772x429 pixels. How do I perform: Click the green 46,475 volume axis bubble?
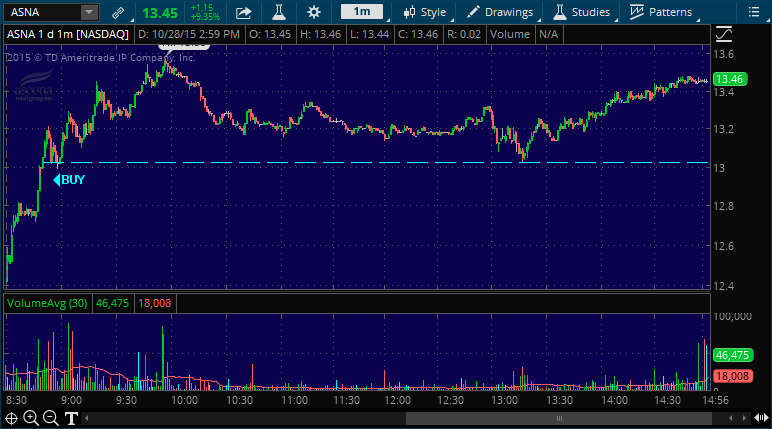click(x=733, y=355)
